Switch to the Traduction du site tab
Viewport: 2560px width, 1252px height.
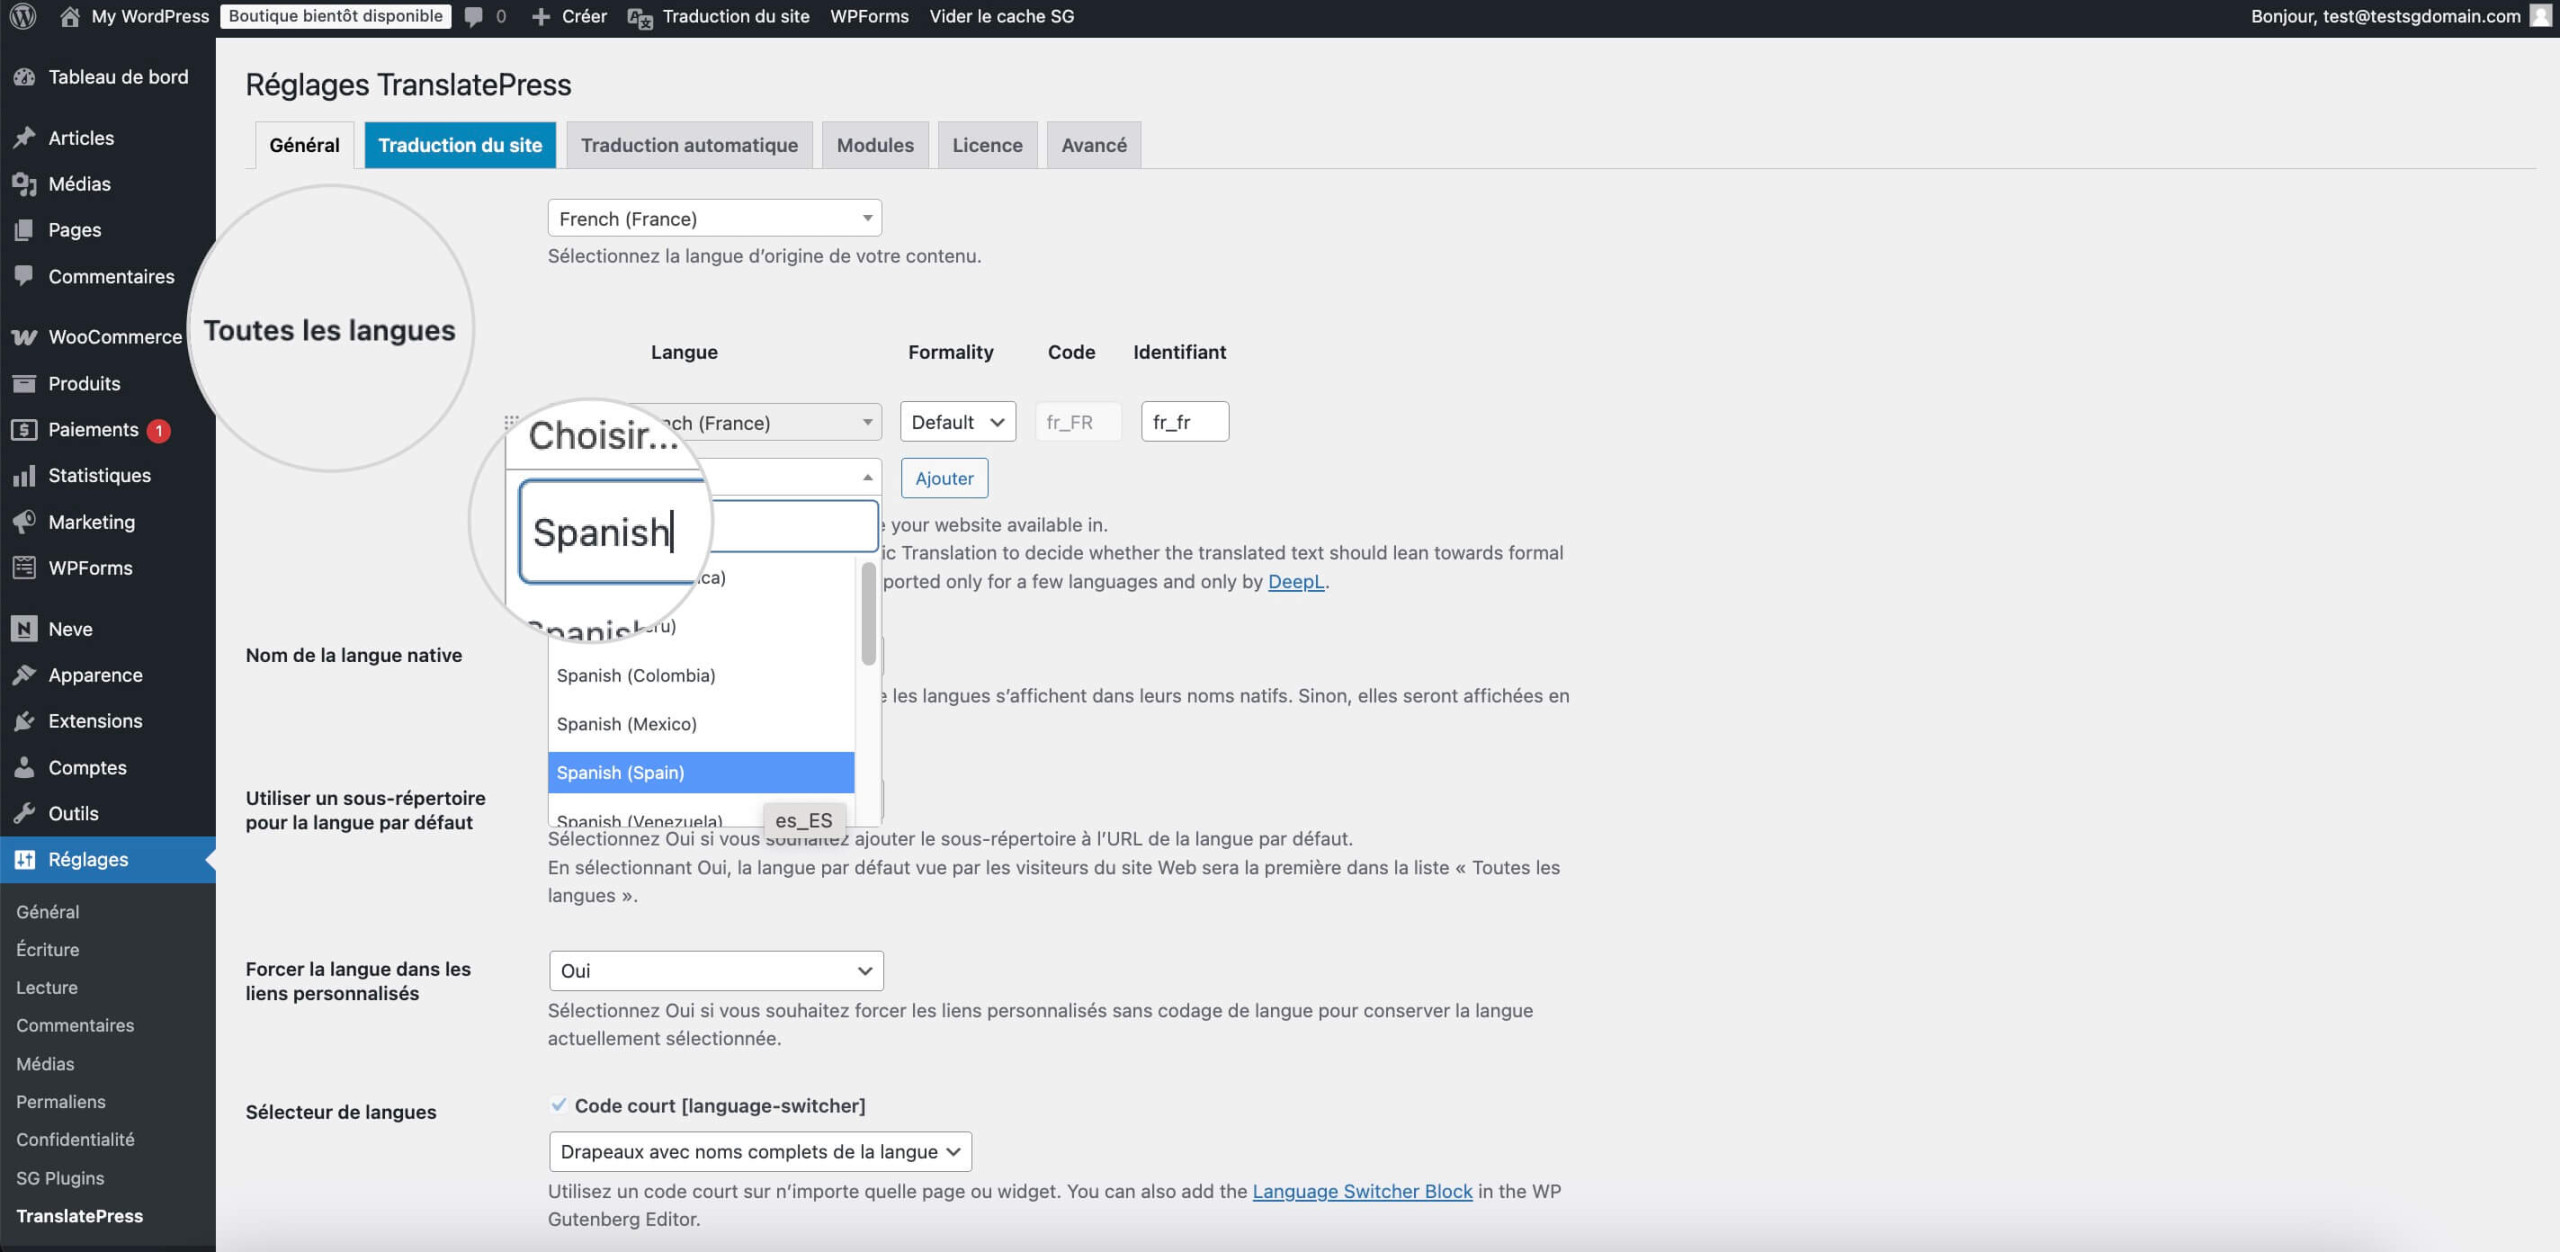coord(460,145)
